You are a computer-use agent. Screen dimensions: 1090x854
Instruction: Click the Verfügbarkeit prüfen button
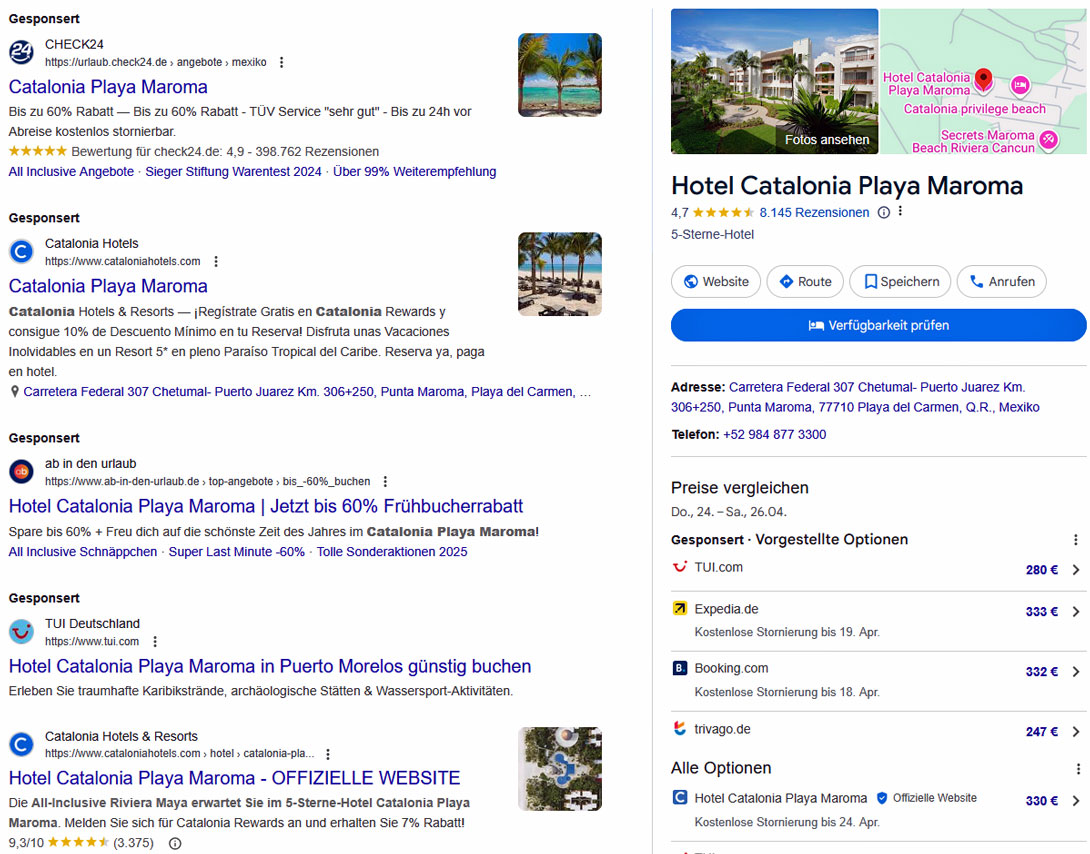pos(878,325)
